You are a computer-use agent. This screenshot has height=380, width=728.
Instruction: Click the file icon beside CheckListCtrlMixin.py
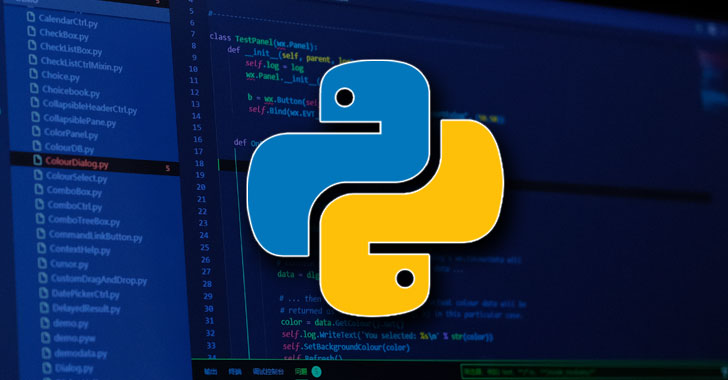33,59
